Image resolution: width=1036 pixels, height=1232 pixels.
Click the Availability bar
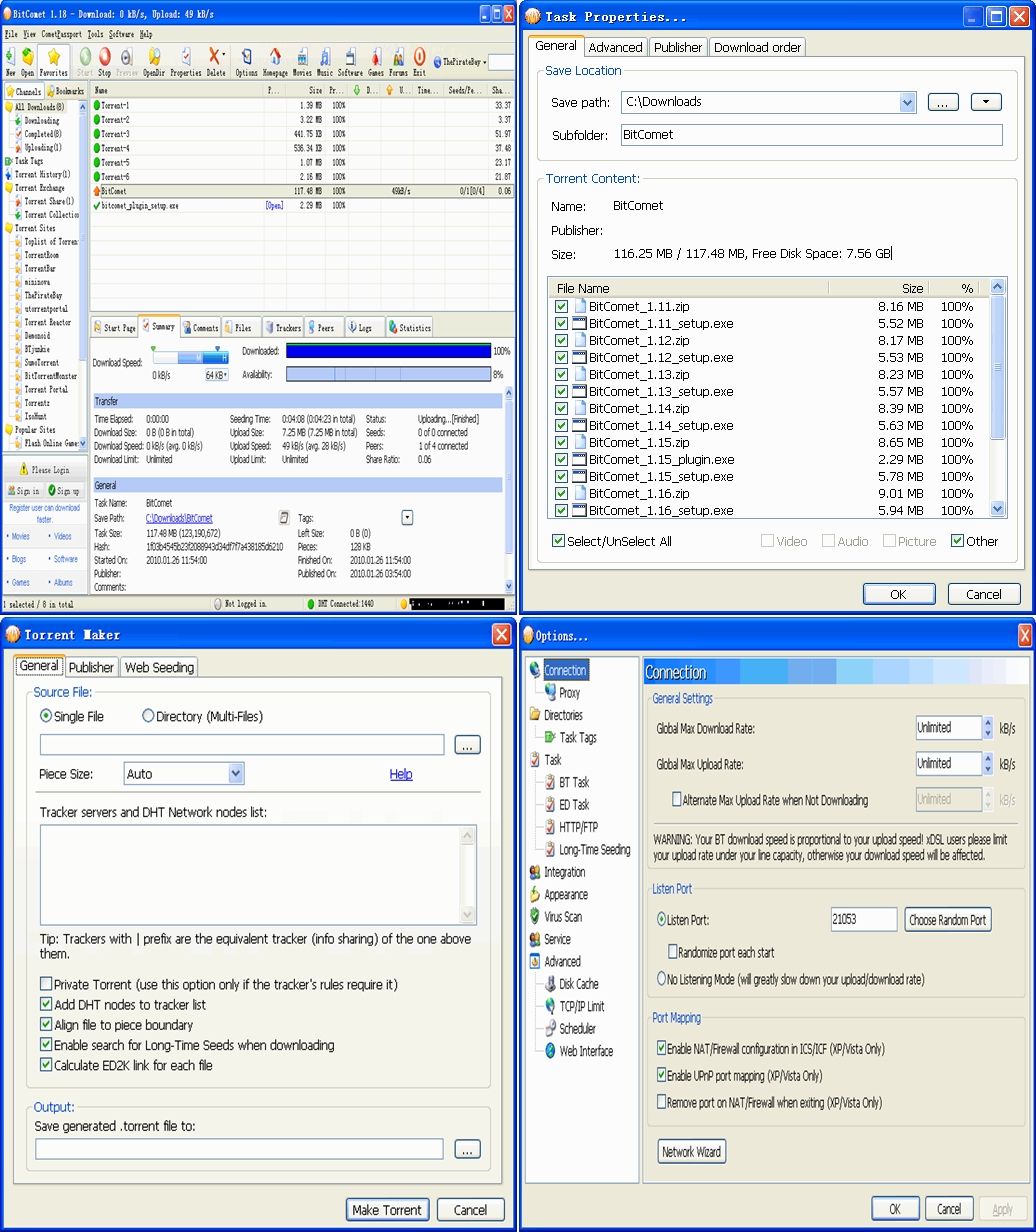pos(388,374)
